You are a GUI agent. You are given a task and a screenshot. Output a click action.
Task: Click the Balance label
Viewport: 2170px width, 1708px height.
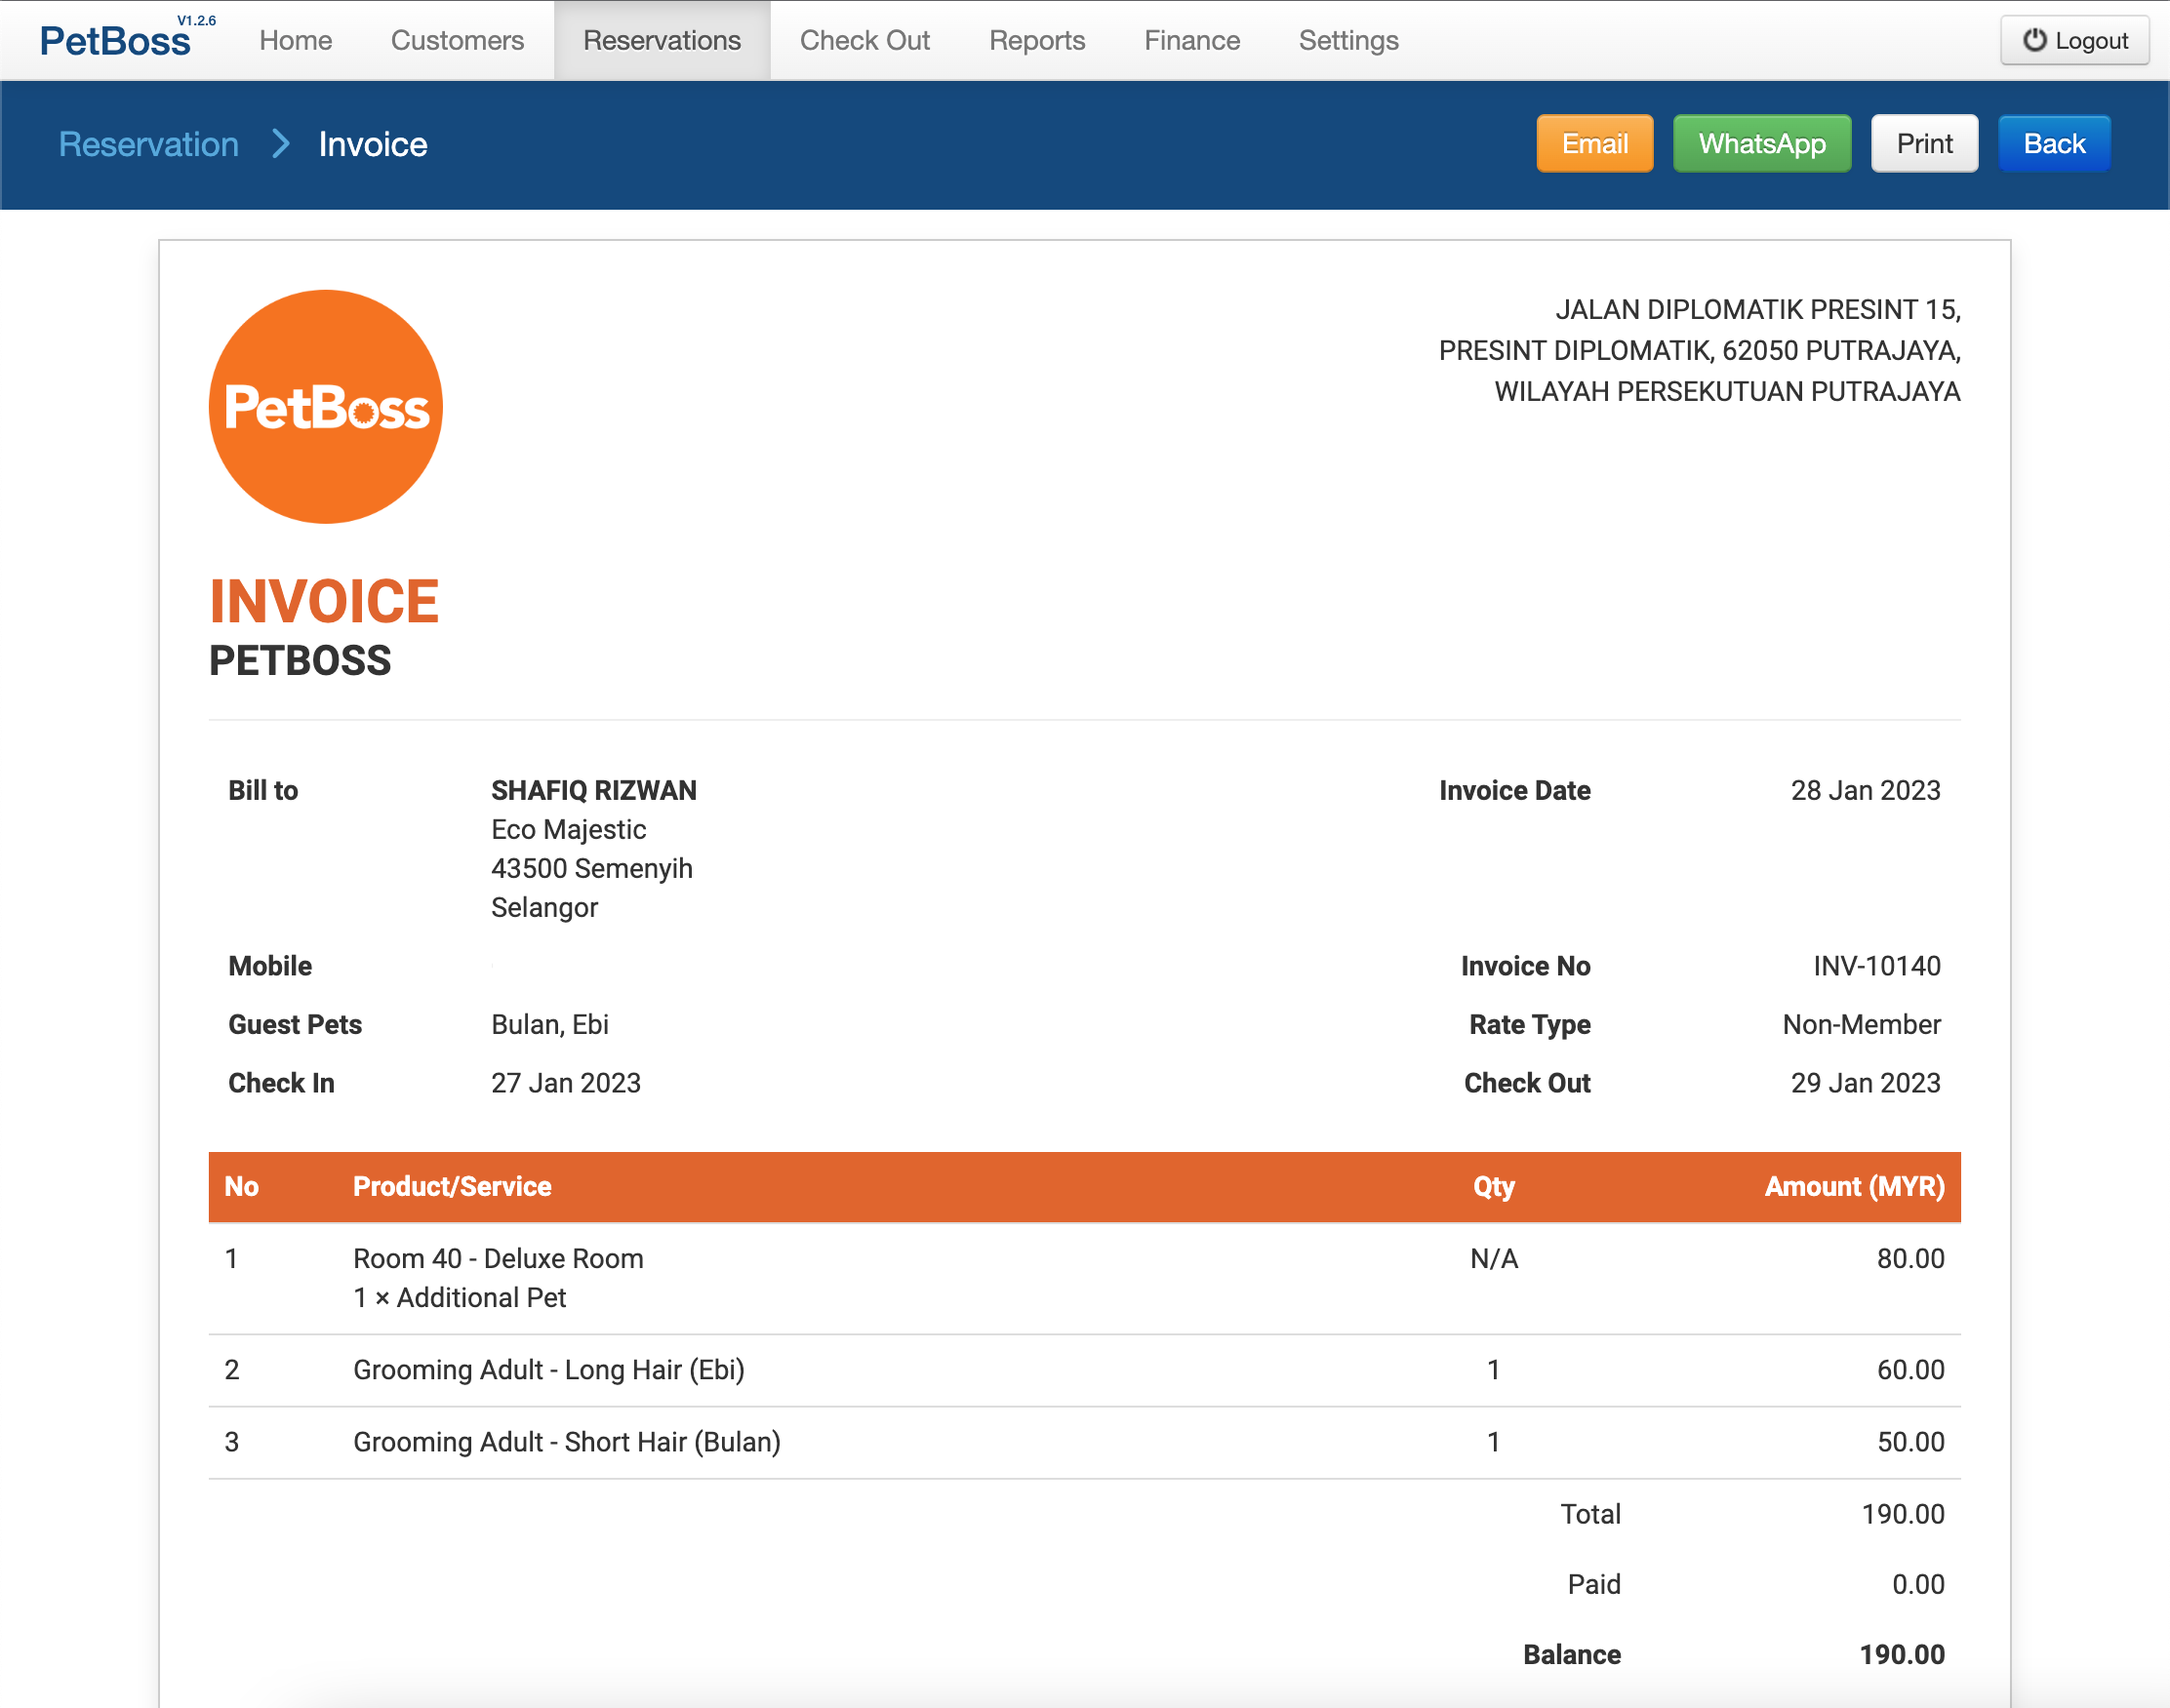click(x=1571, y=1654)
